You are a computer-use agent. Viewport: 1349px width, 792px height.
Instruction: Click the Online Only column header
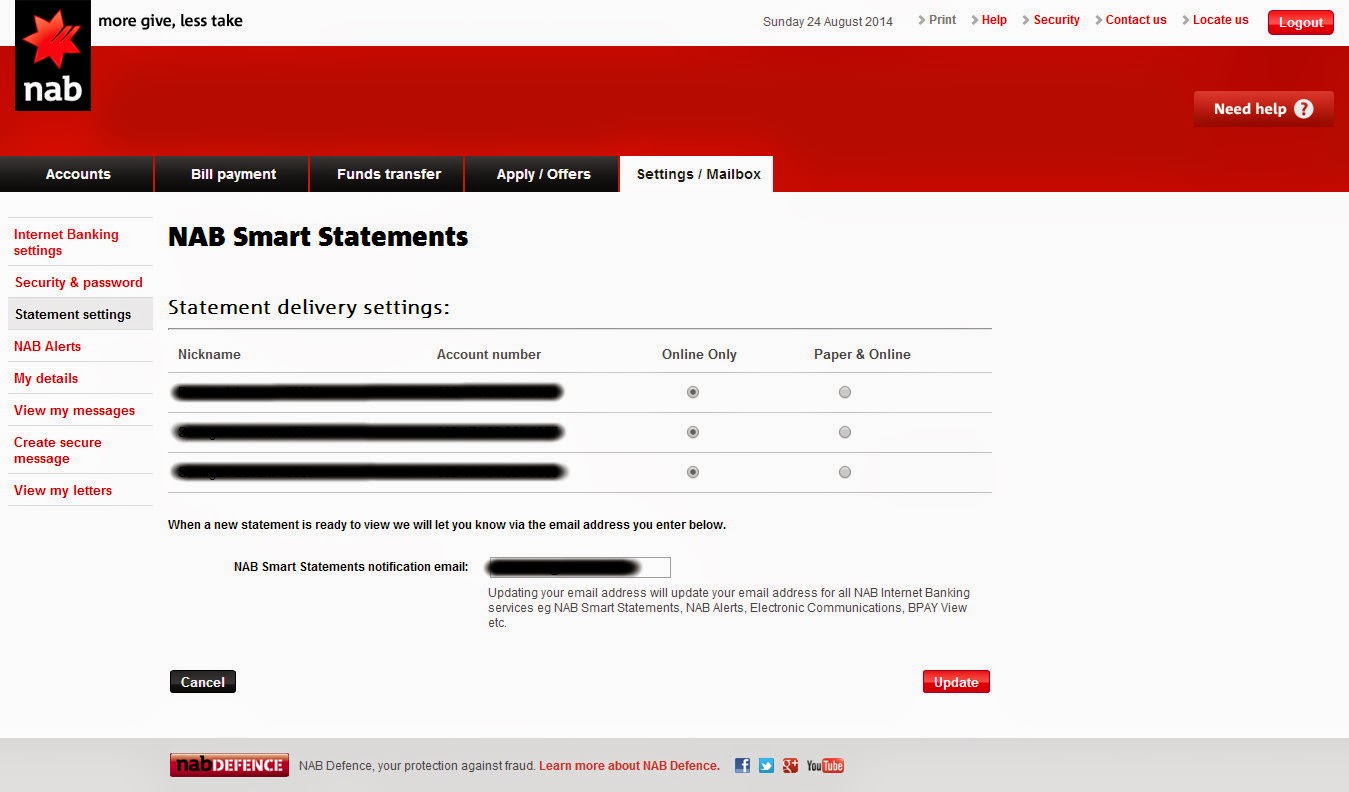(699, 354)
